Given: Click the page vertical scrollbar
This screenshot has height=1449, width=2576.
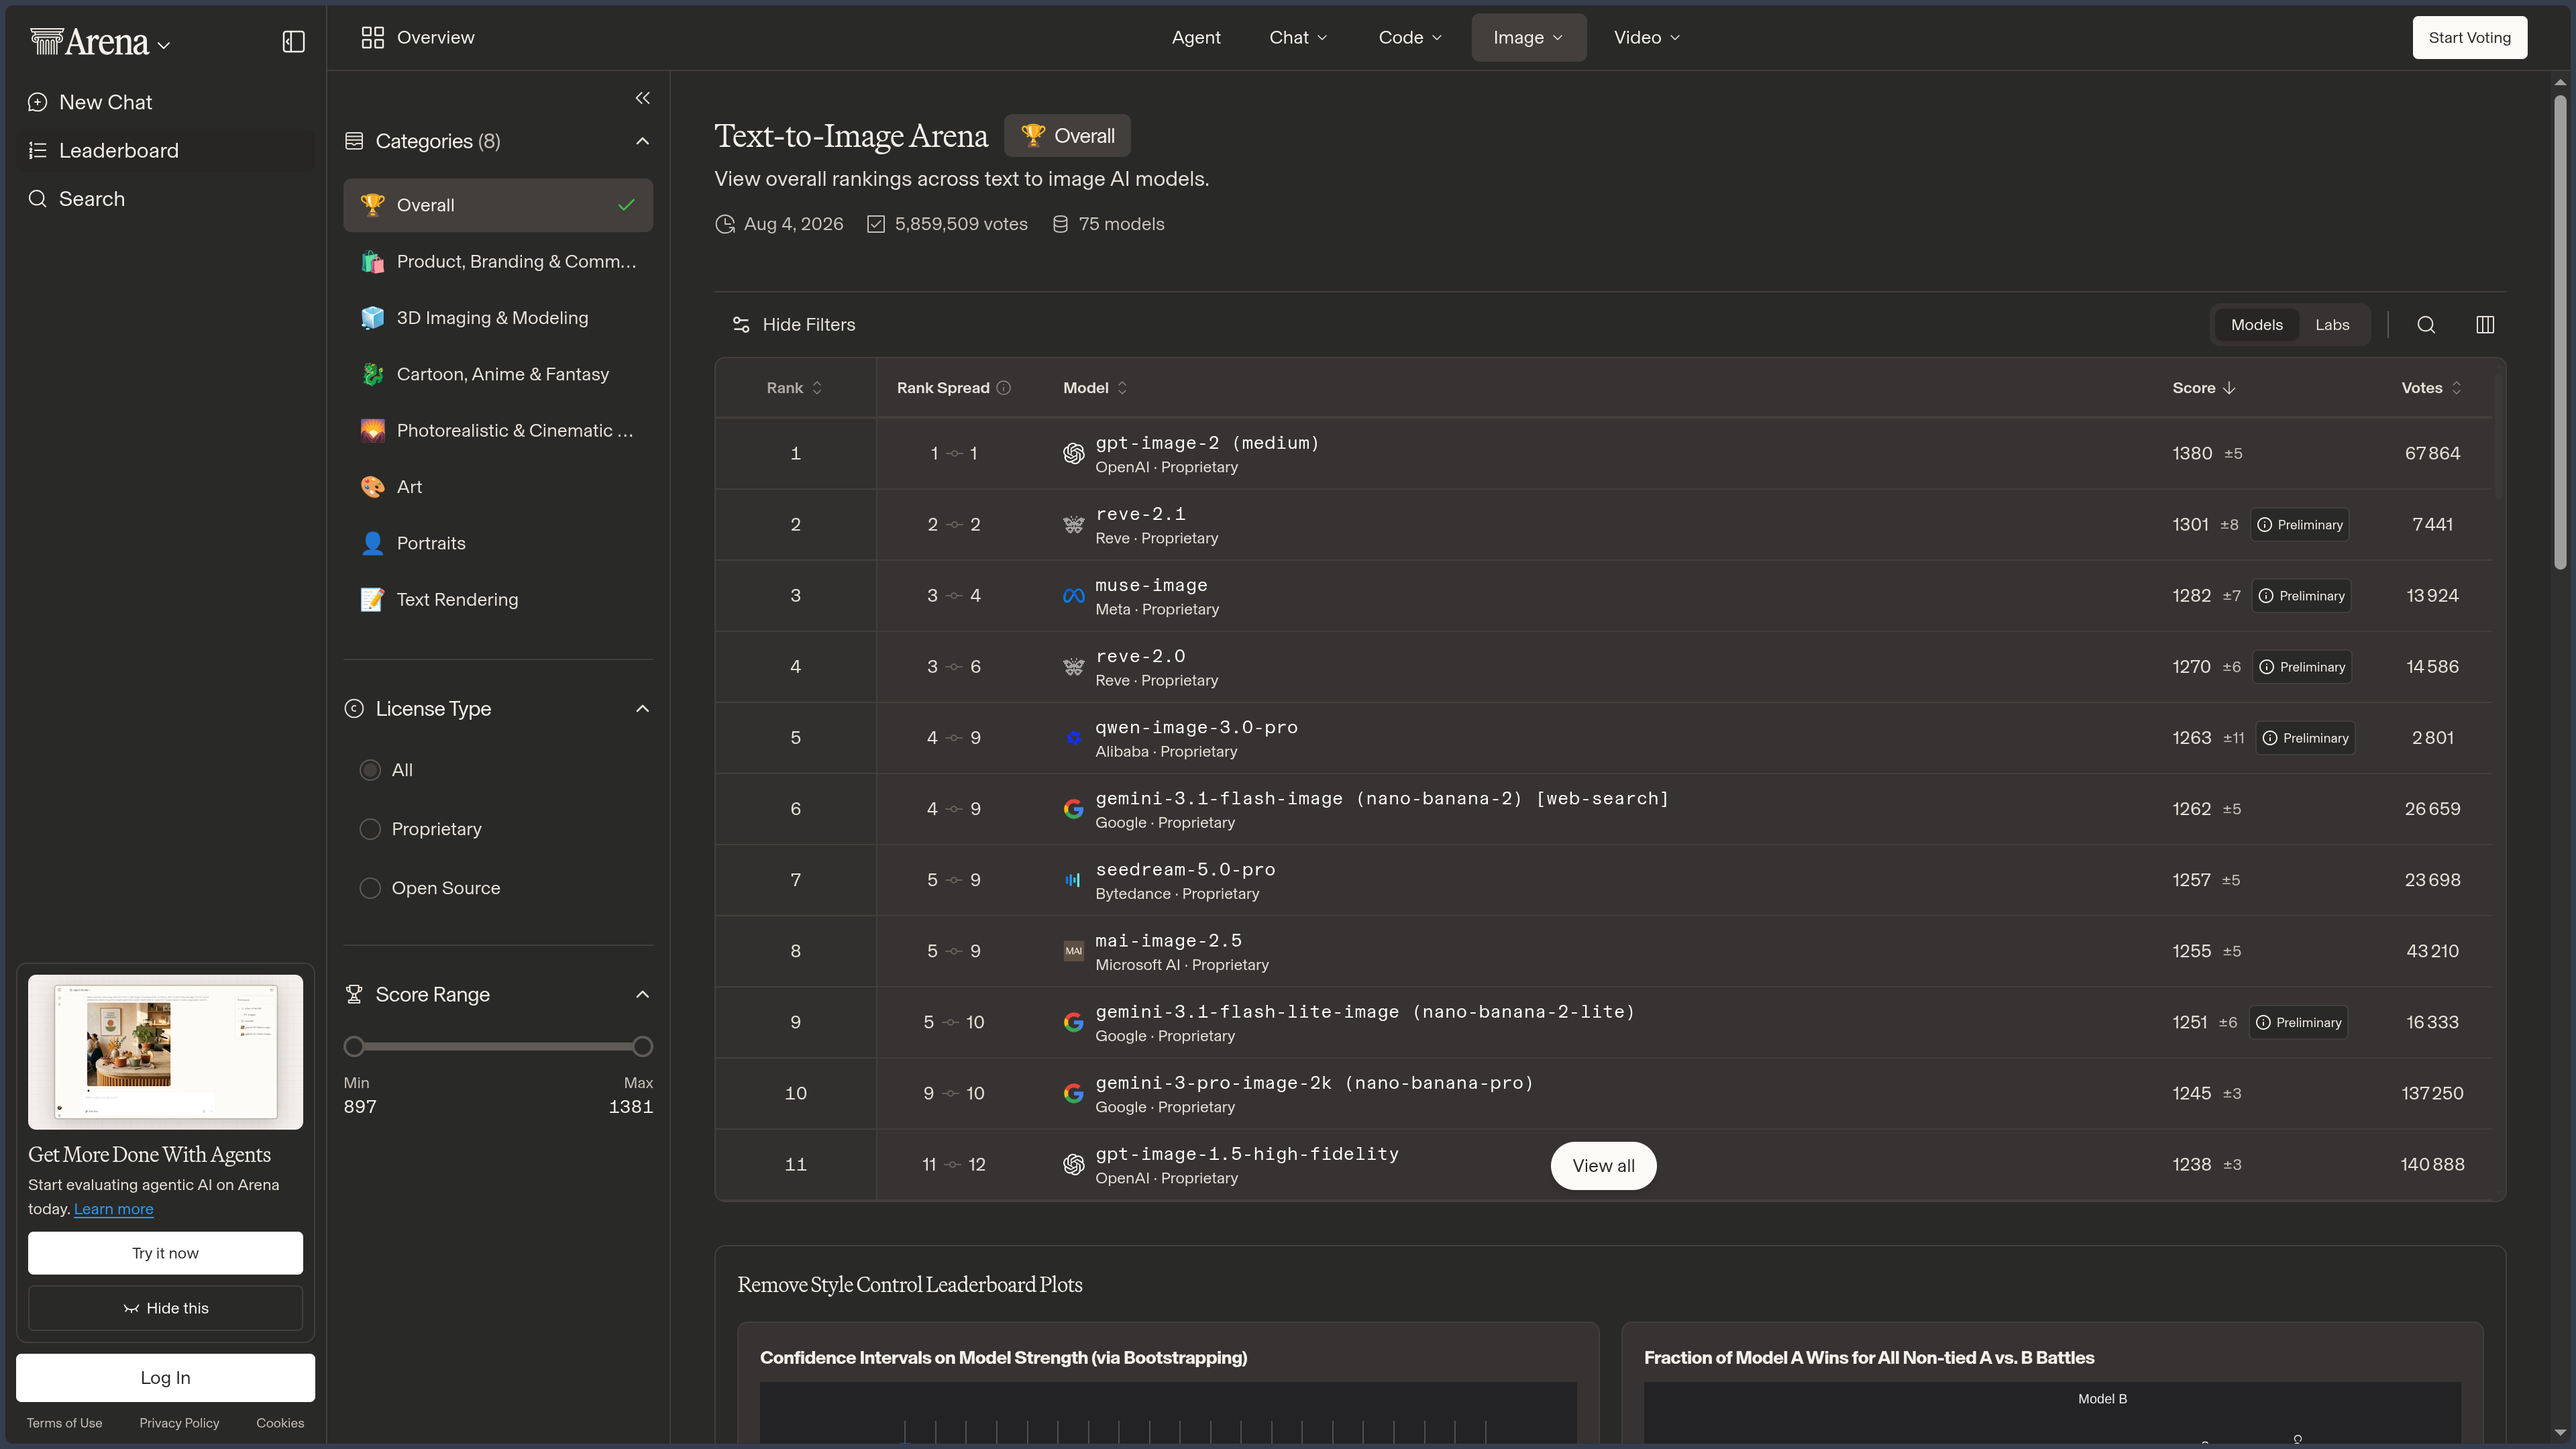Looking at the screenshot, I should (x=2559, y=331).
